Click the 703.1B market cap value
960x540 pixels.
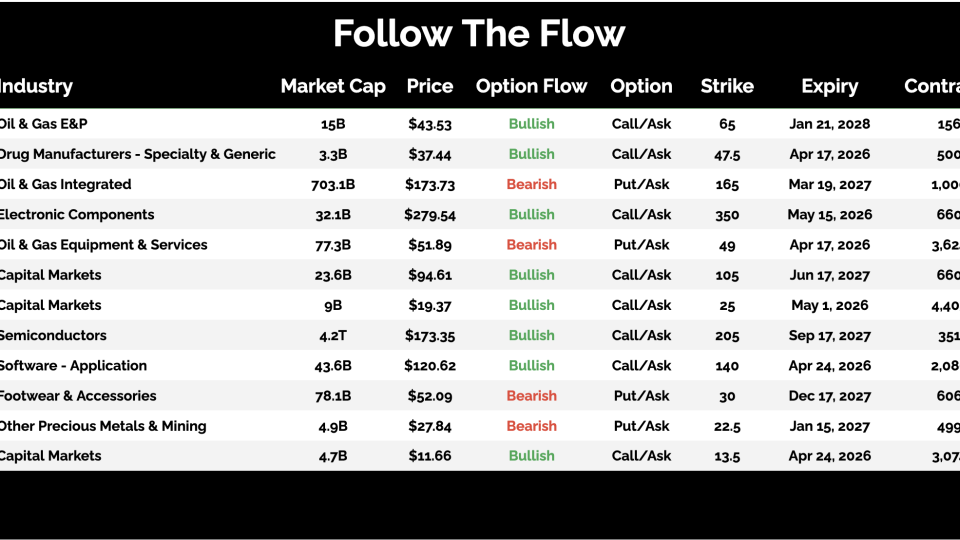[x=333, y=184]
